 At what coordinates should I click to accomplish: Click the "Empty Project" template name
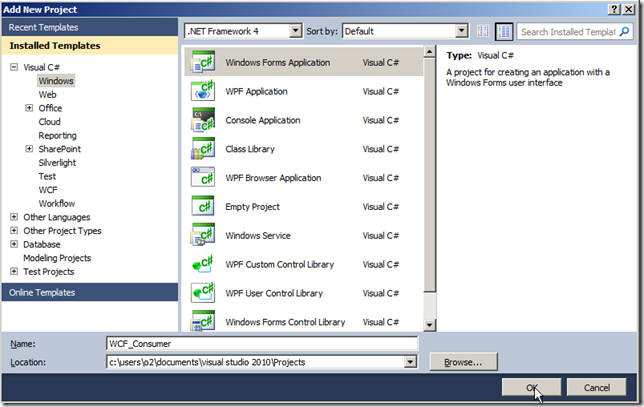[x=252, y=207]
